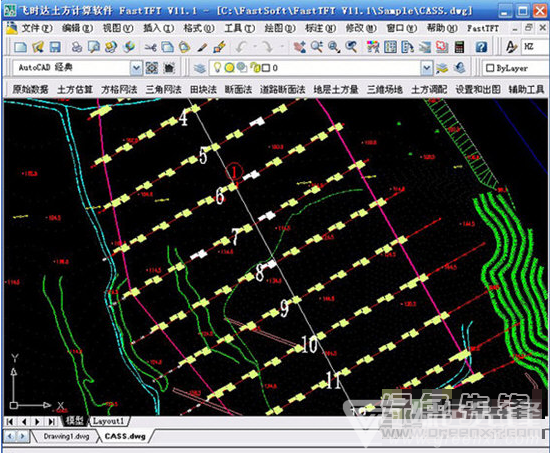Click the Zoom Previous icon
The image size is (550, 453).
351,47
